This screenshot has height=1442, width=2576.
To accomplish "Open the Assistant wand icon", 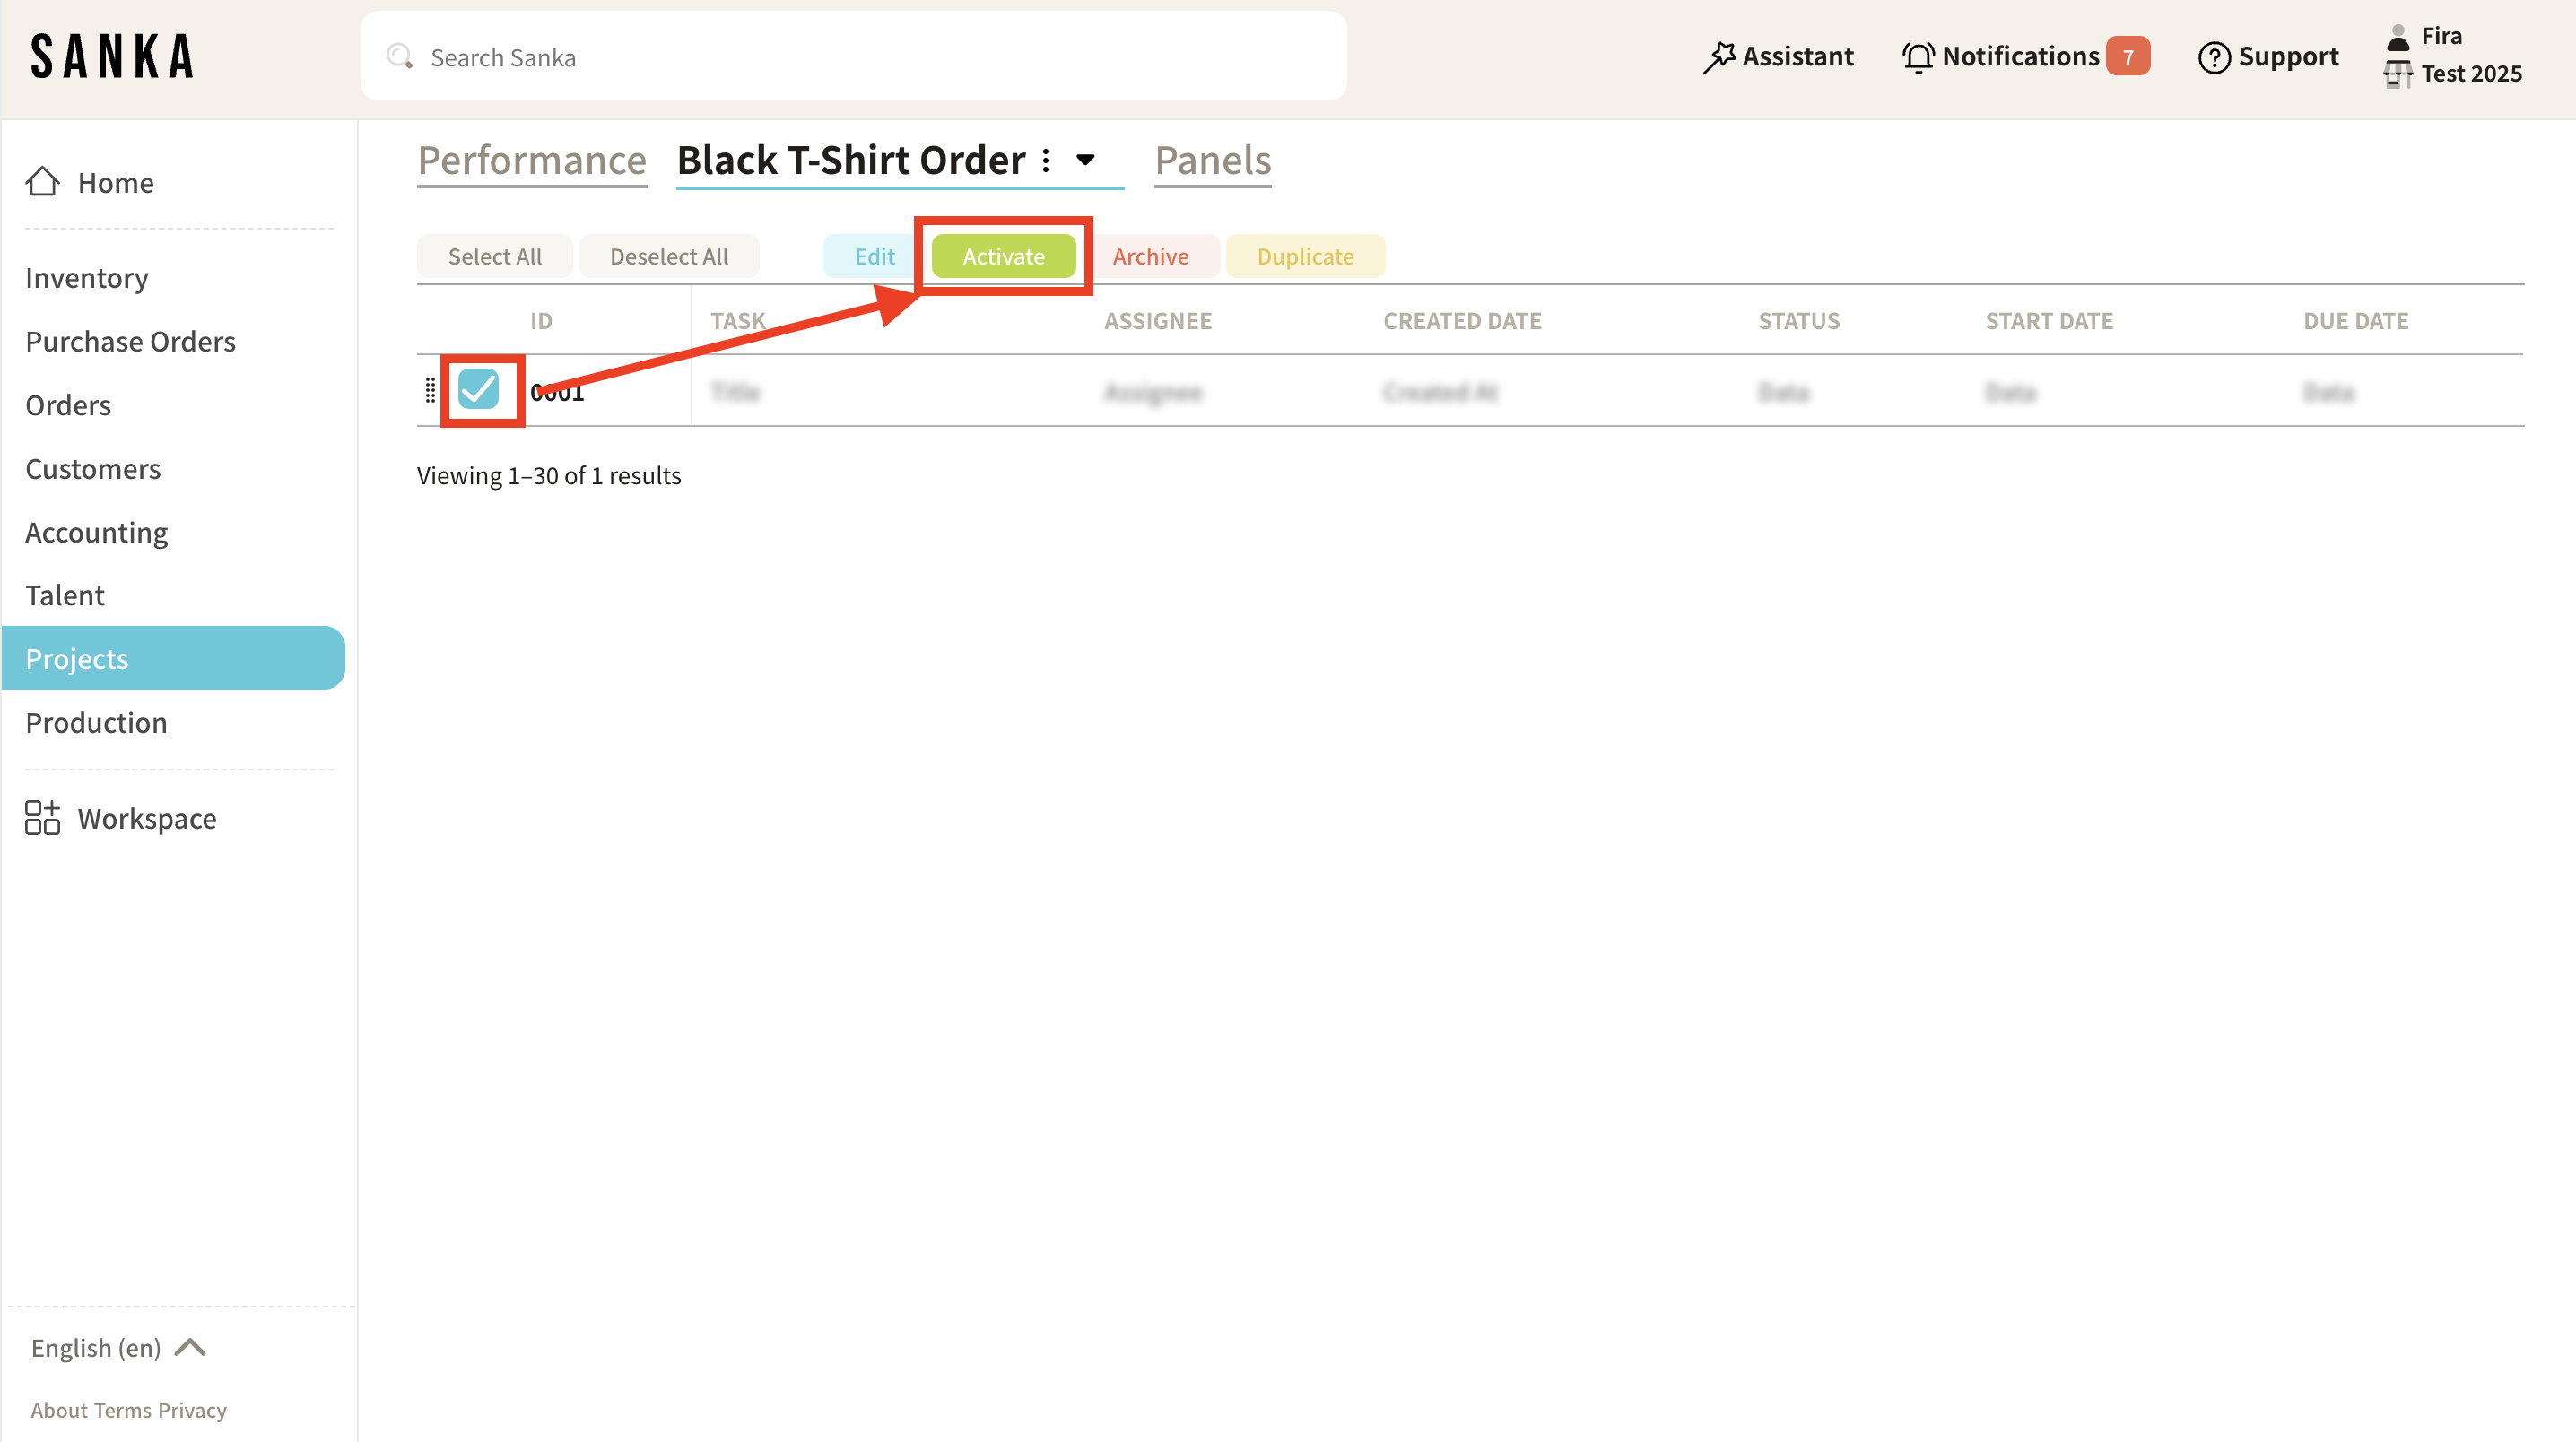I will [x=1719, y=57].
